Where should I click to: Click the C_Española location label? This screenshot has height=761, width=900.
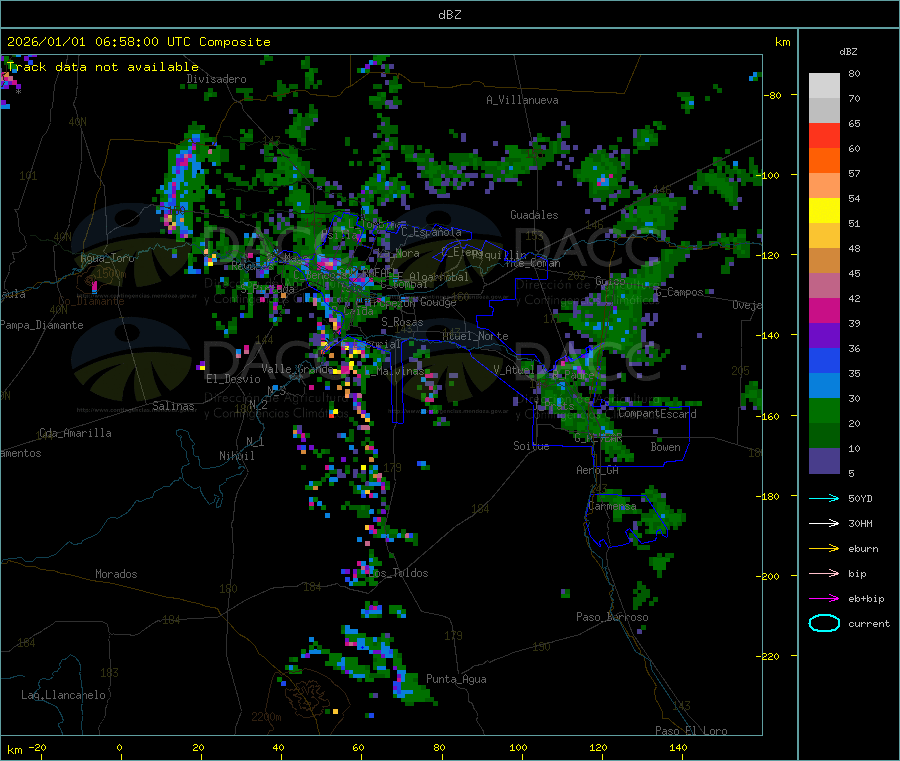(x=431, y=232)
